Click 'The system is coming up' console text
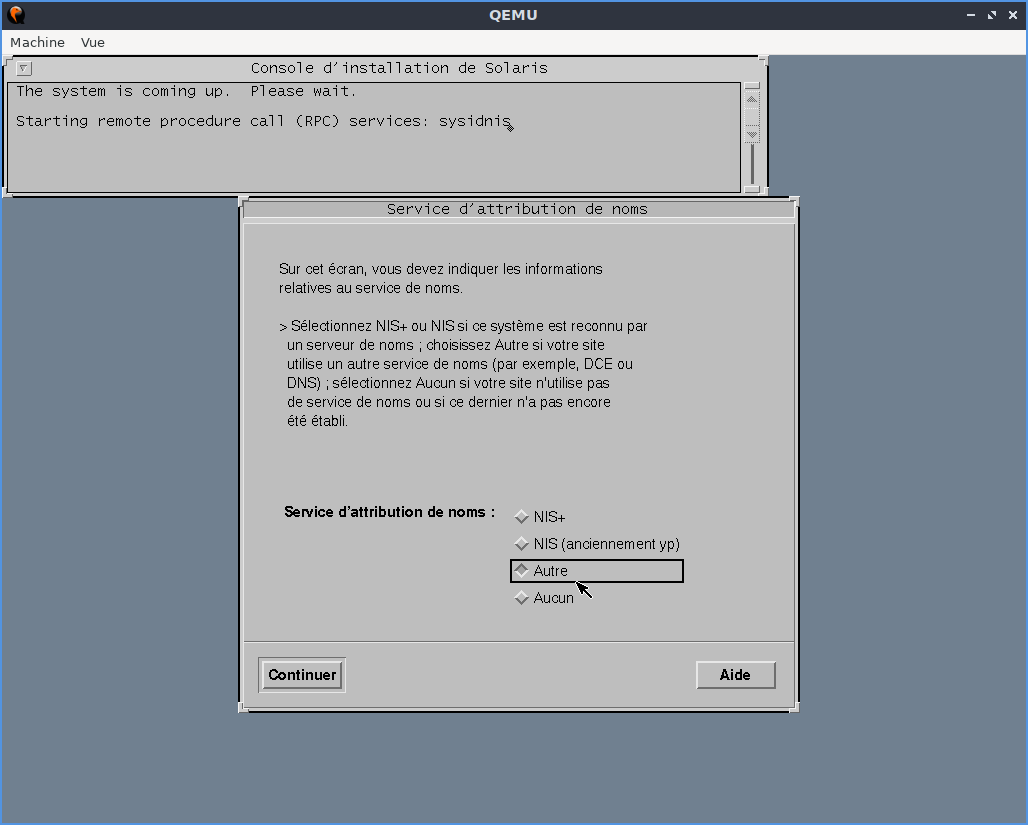This screenshot has height=825, width=1028. [x=186, y=91]
